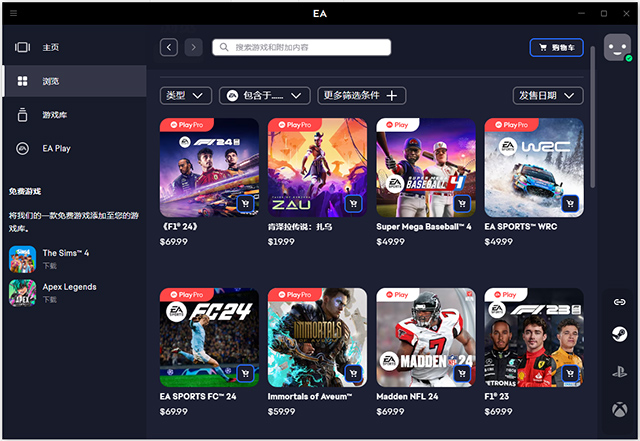Screen dimensions: 640x441
Task: Click the PlayStation platform icon
Action: coord(620,372)
